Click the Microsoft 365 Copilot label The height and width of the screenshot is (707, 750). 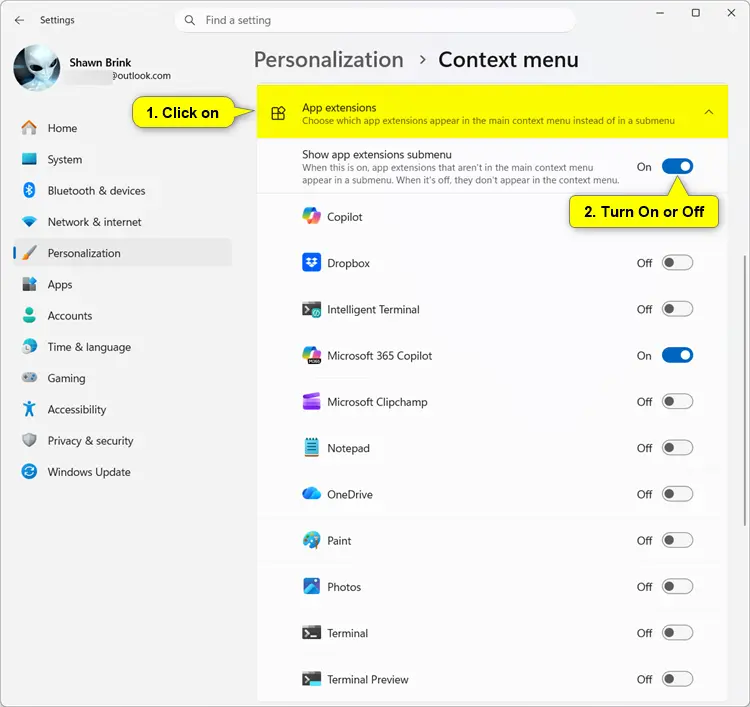379,356
